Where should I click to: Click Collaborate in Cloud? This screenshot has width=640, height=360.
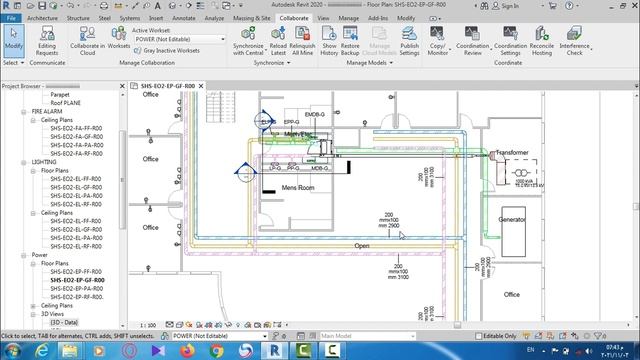pos(87,41)
